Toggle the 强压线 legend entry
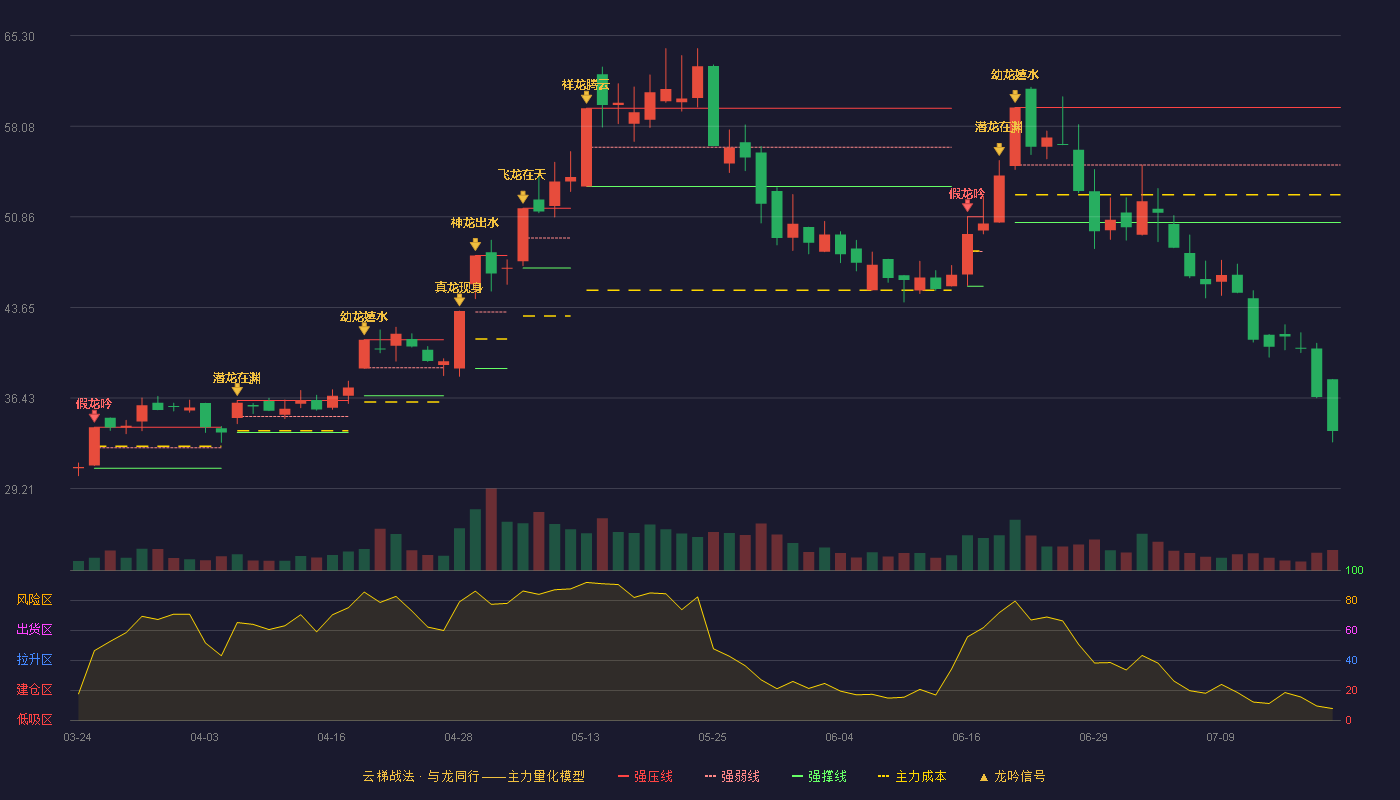1400x800 pixels. 645,776
